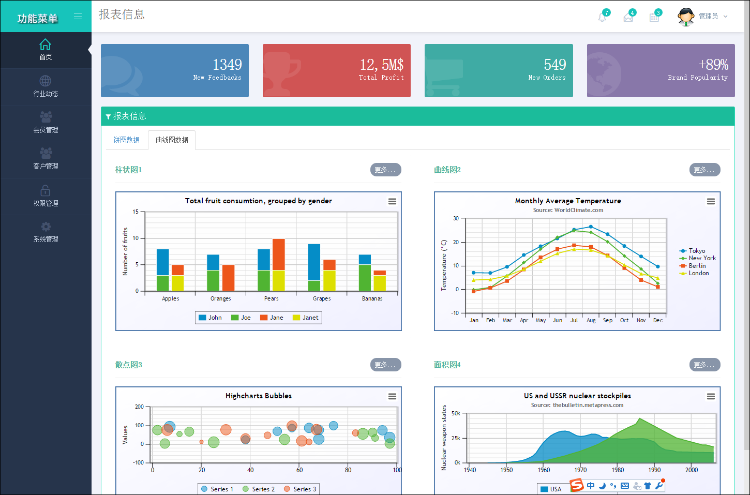Click the Sogou input method S icon
The width and height of the screenshot is (750, 495).
click(x=576, y=485)
